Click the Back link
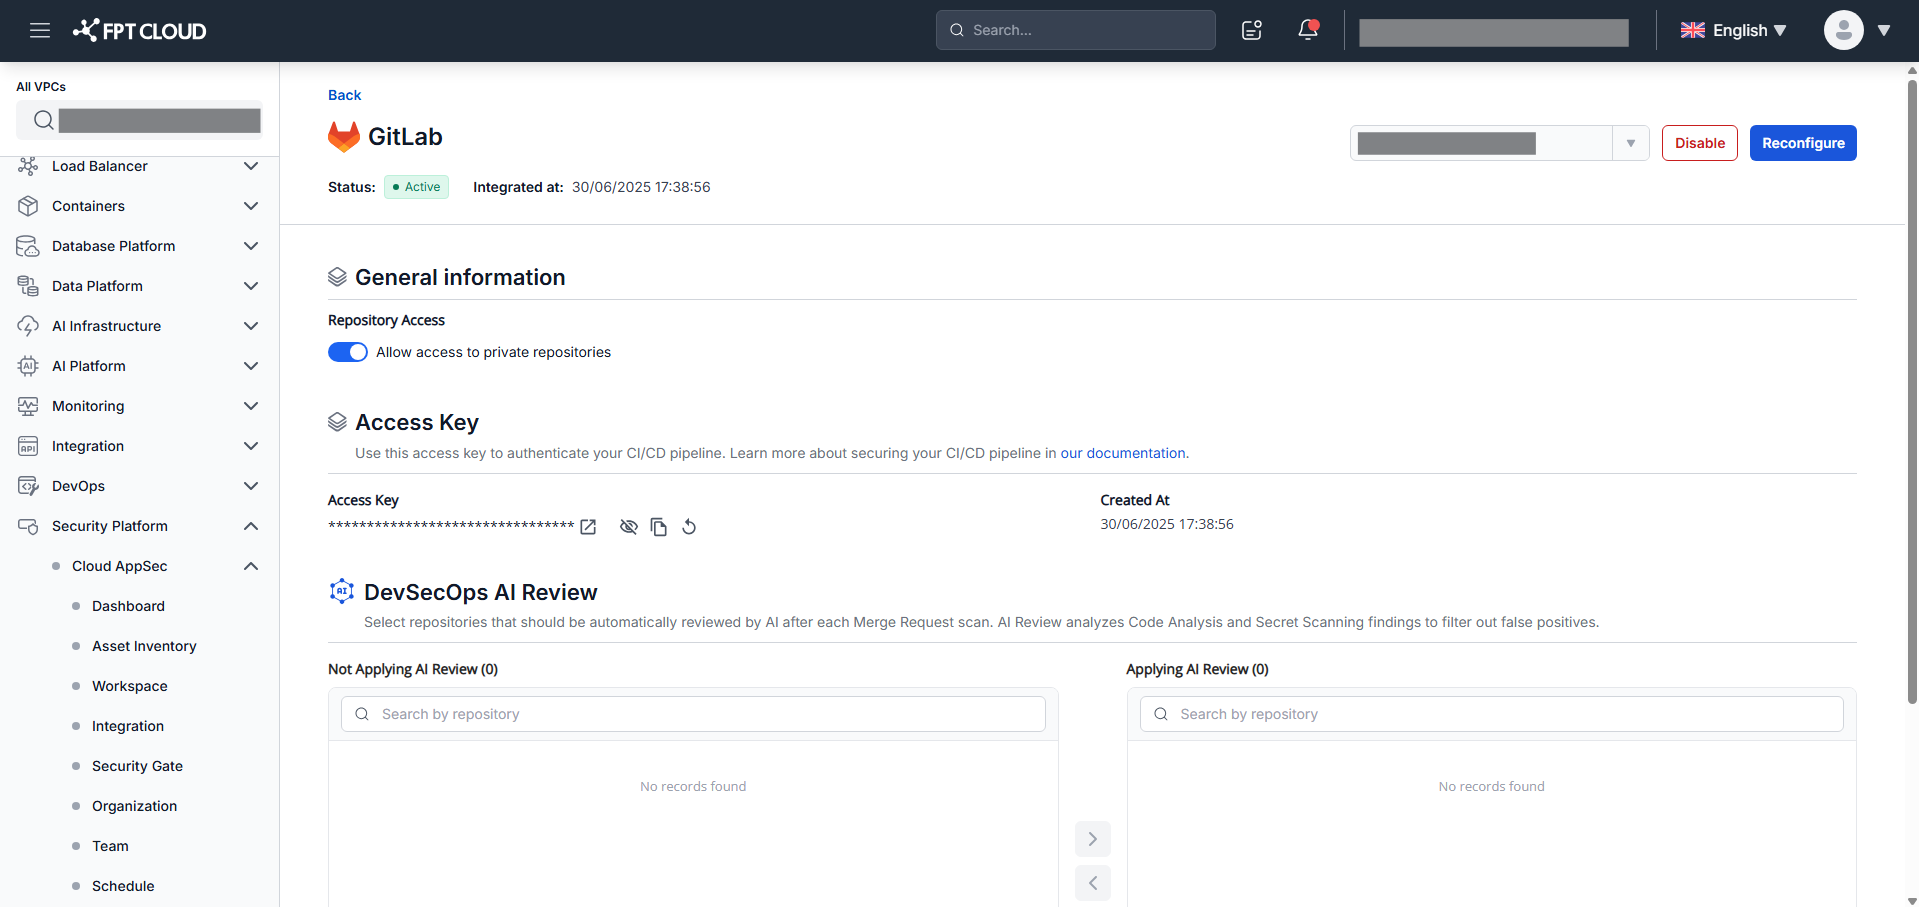1919x907 pixels. coord(344,95)
